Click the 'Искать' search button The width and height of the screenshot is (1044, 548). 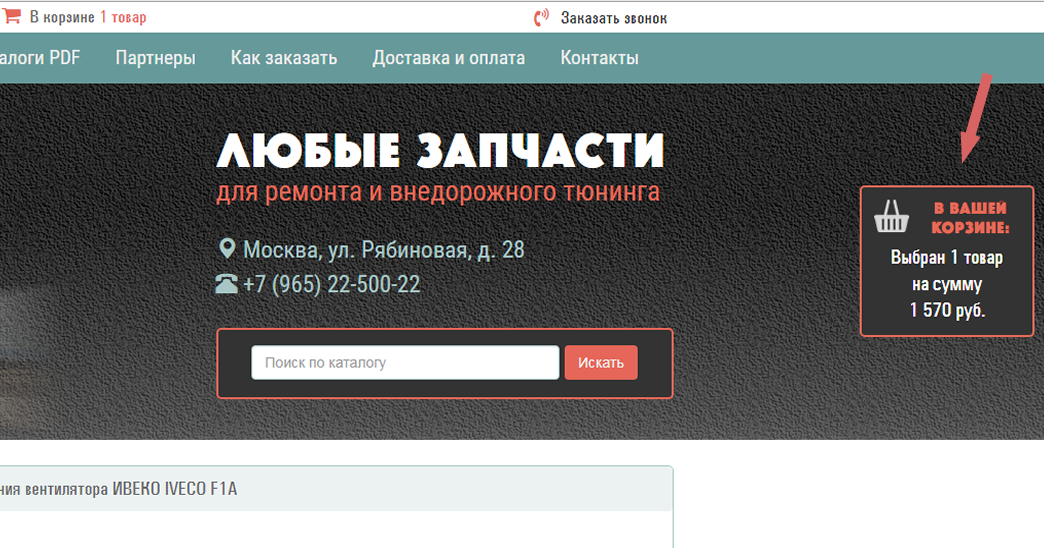[x=601, y=362]
